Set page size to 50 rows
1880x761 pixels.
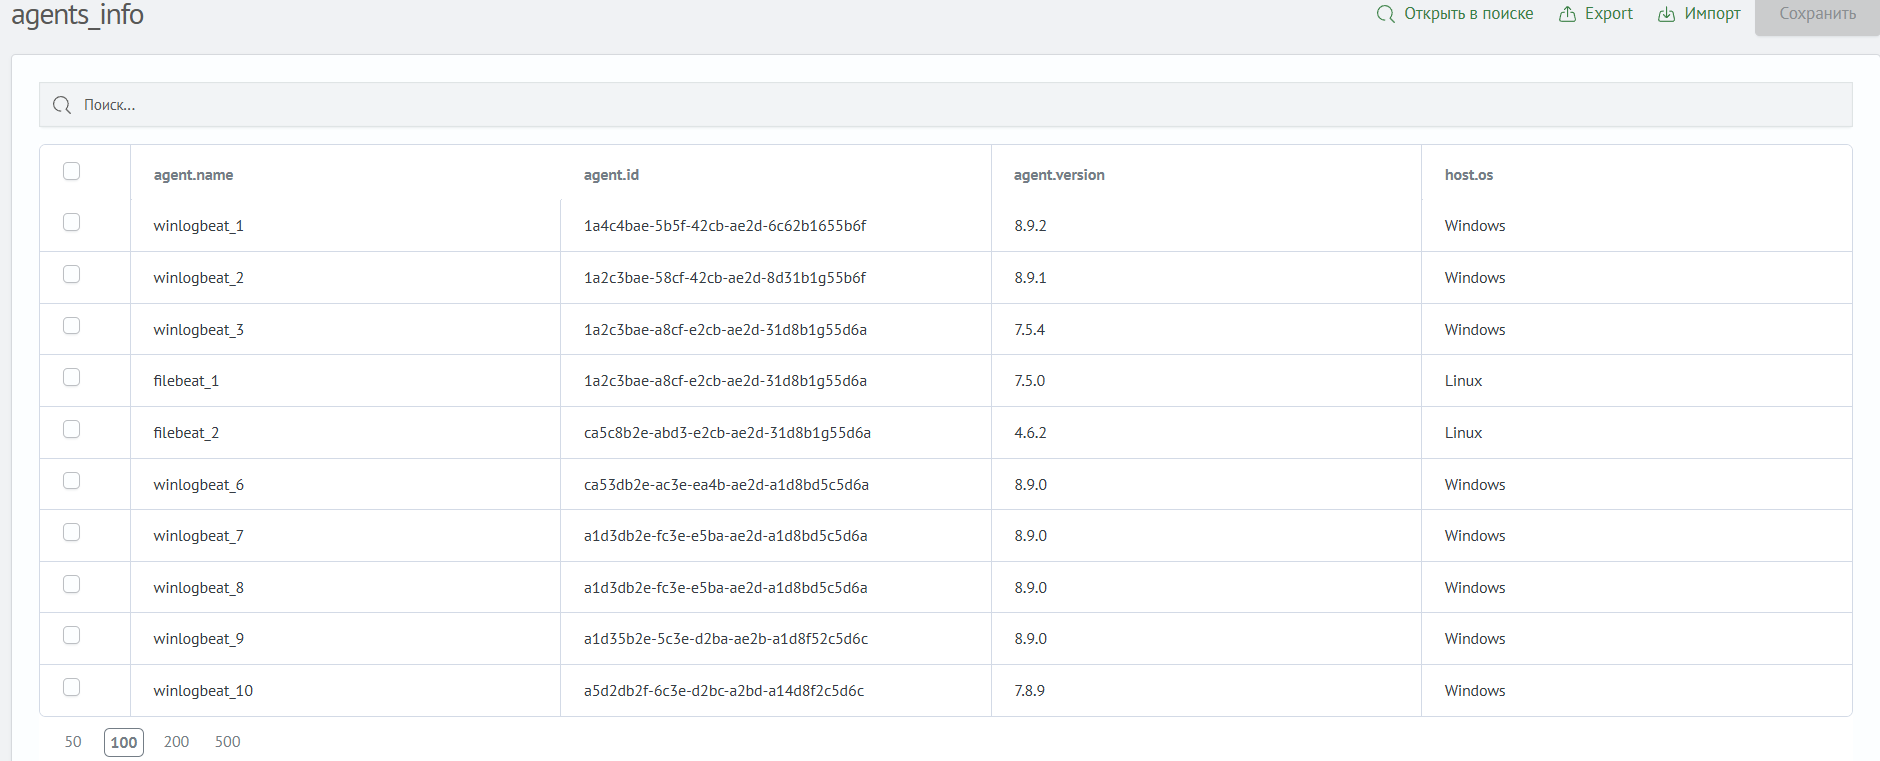[x=73, y=742]
